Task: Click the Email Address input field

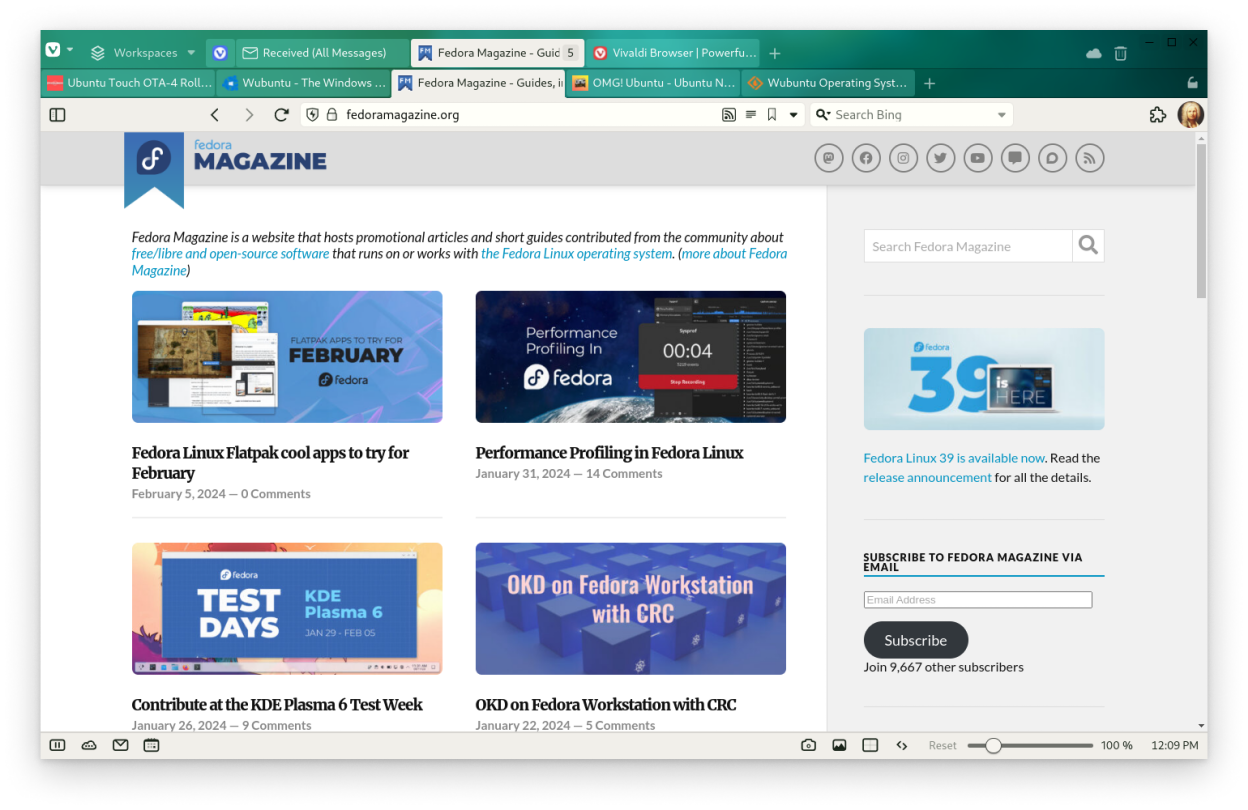Action: (x=977, y=600)
